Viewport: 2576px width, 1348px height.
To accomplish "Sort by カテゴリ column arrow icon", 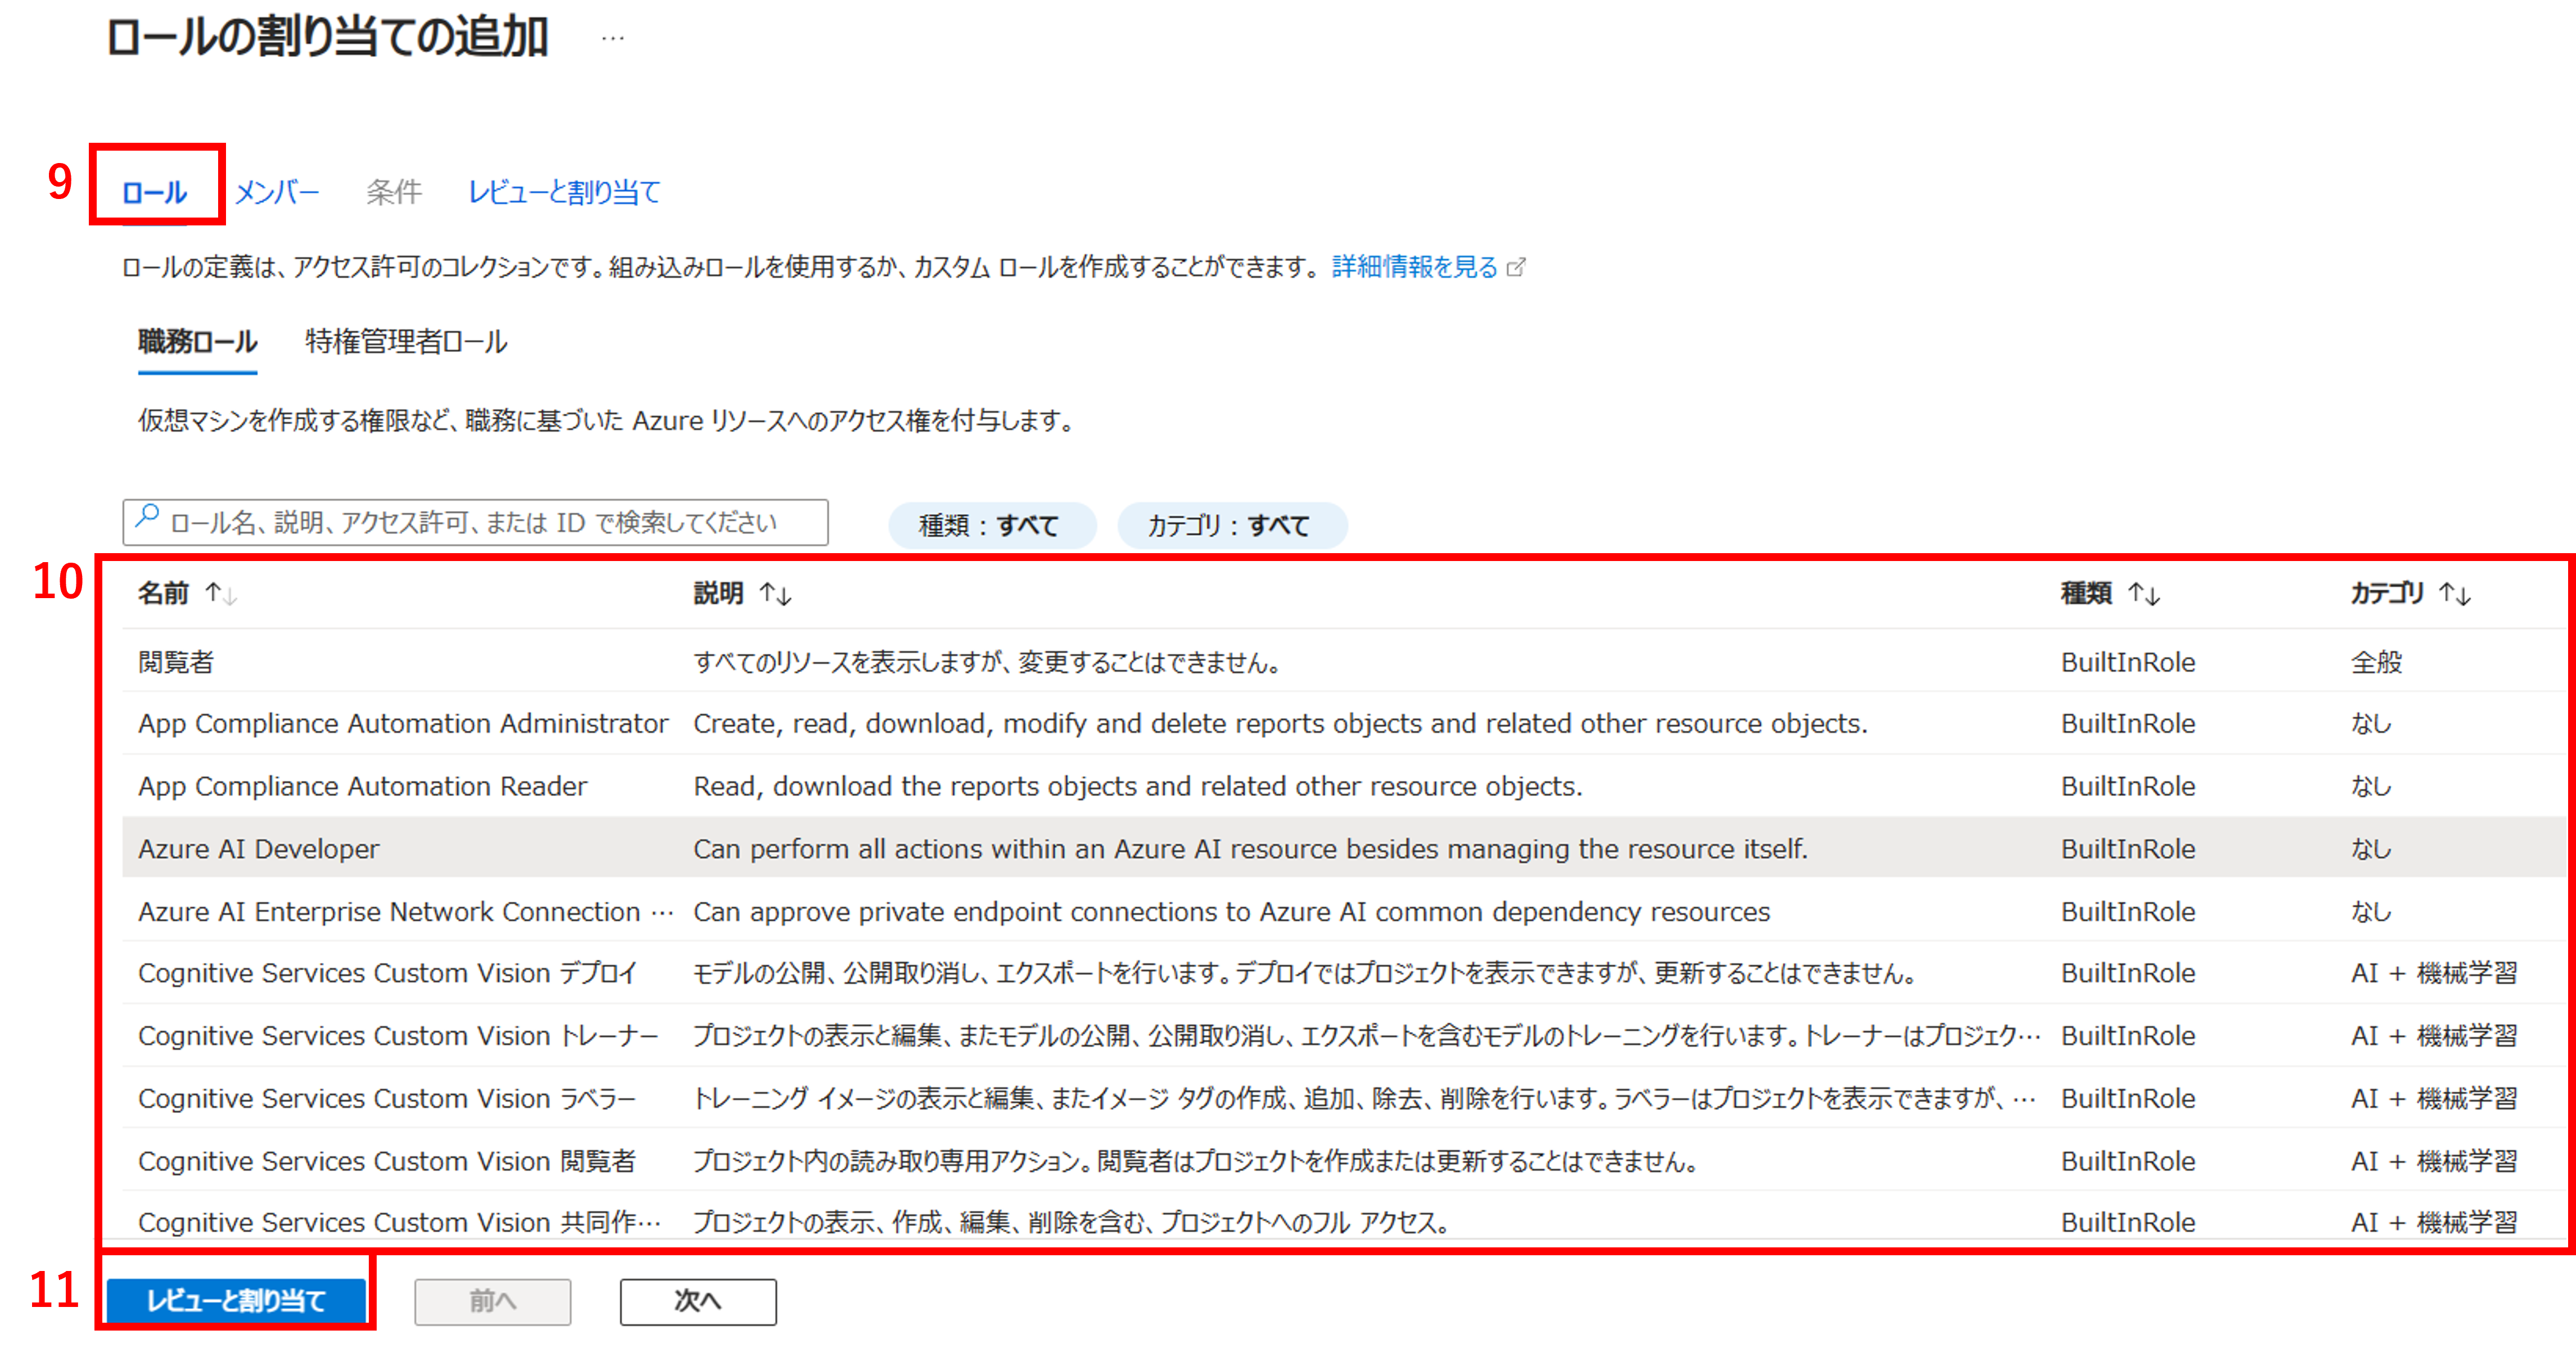I will (x=2454, y=594).
